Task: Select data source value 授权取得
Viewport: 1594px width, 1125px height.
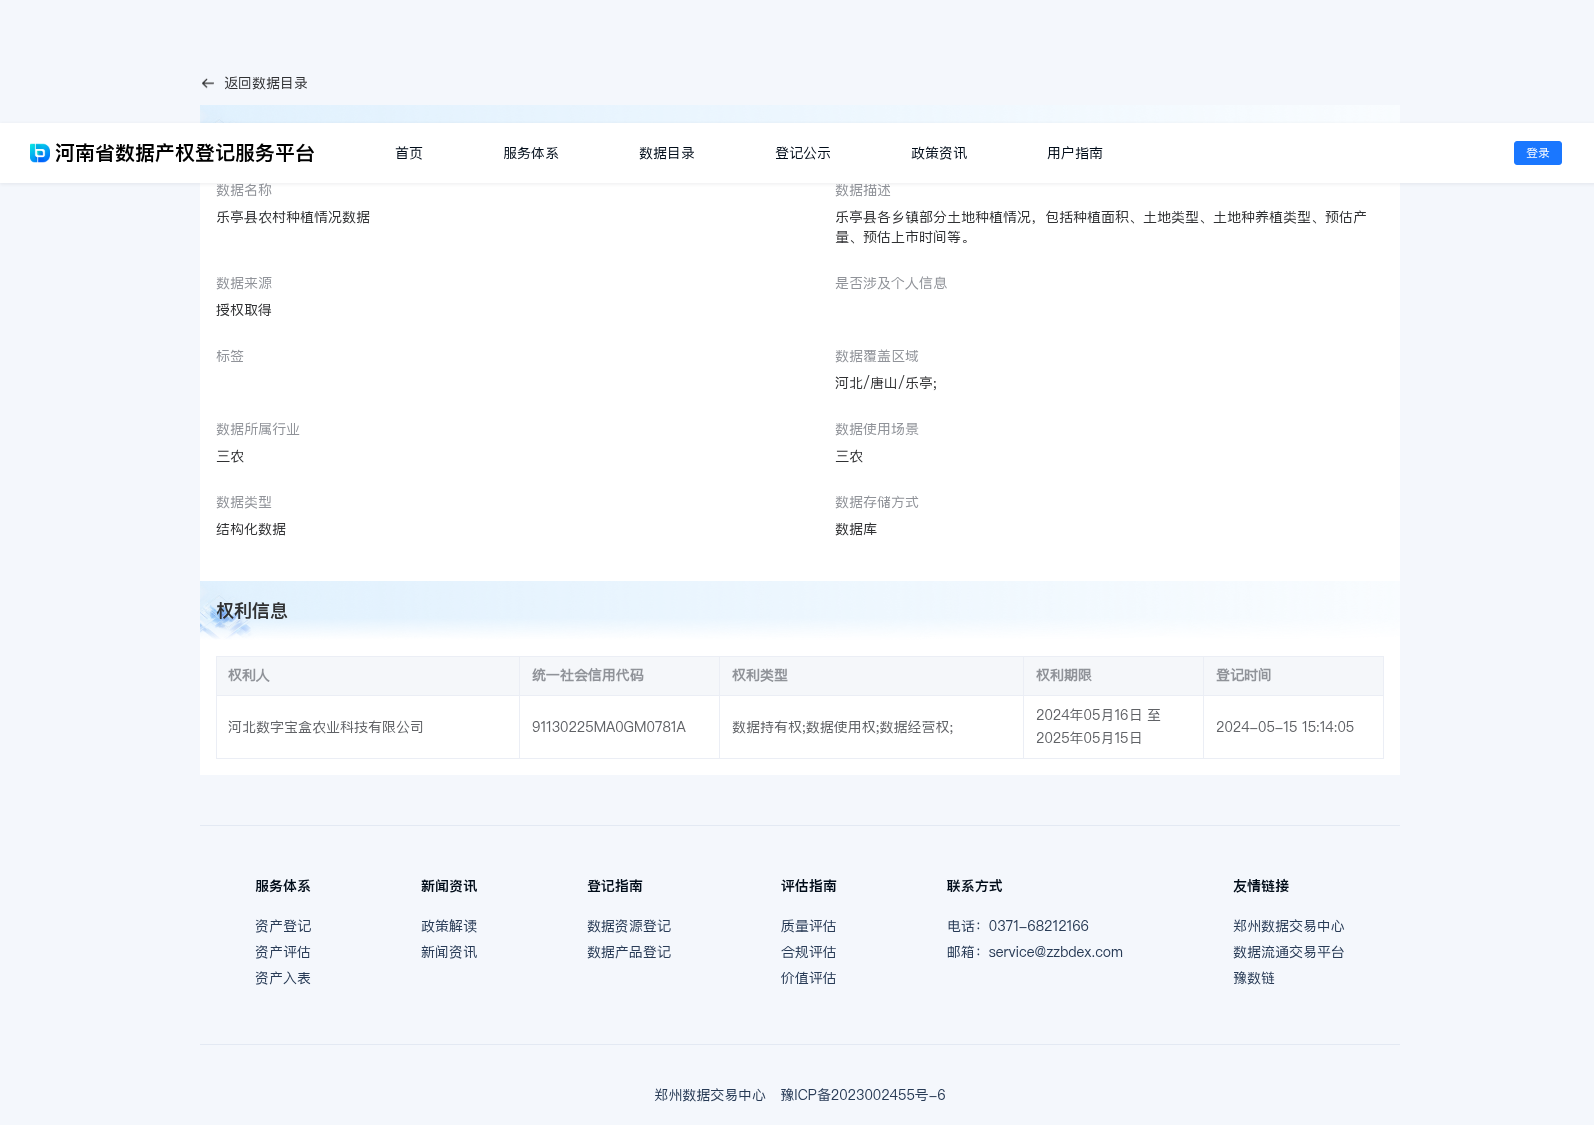Action: click(244, 310)
